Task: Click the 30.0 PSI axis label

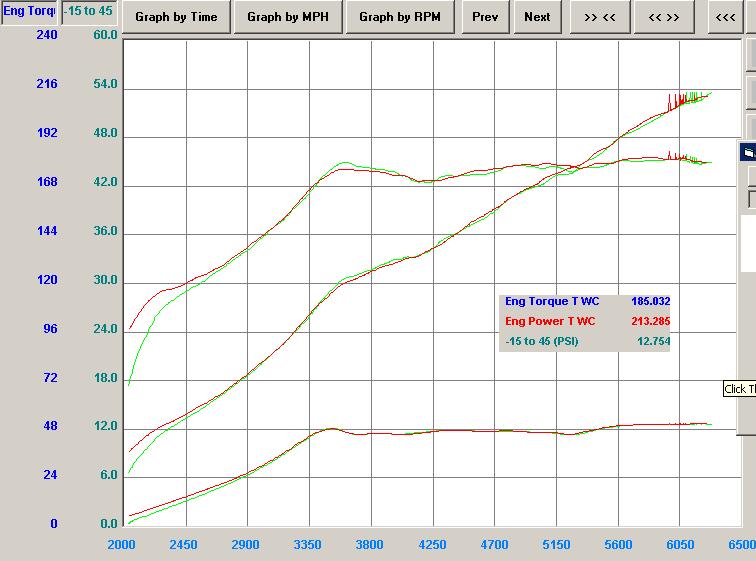Action: pos(105,280)
